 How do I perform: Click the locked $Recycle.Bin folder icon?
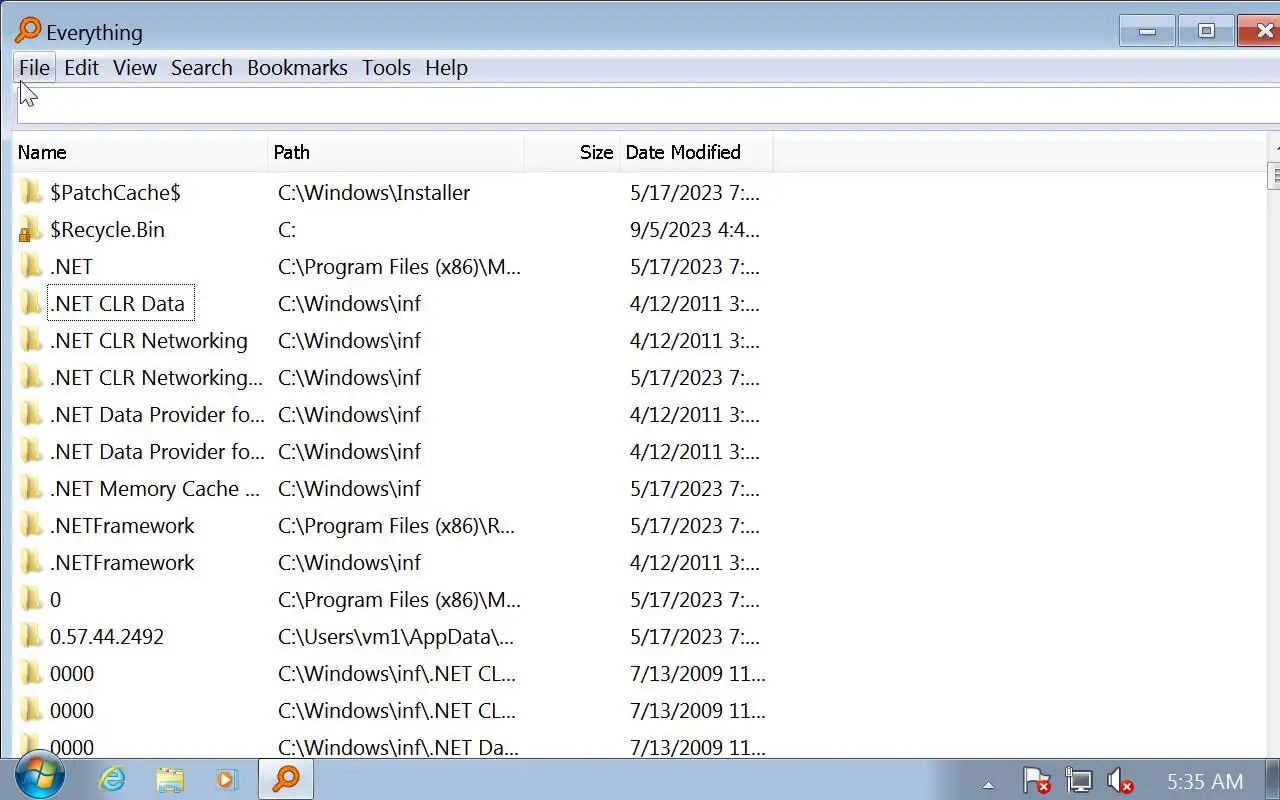(31, 230)
